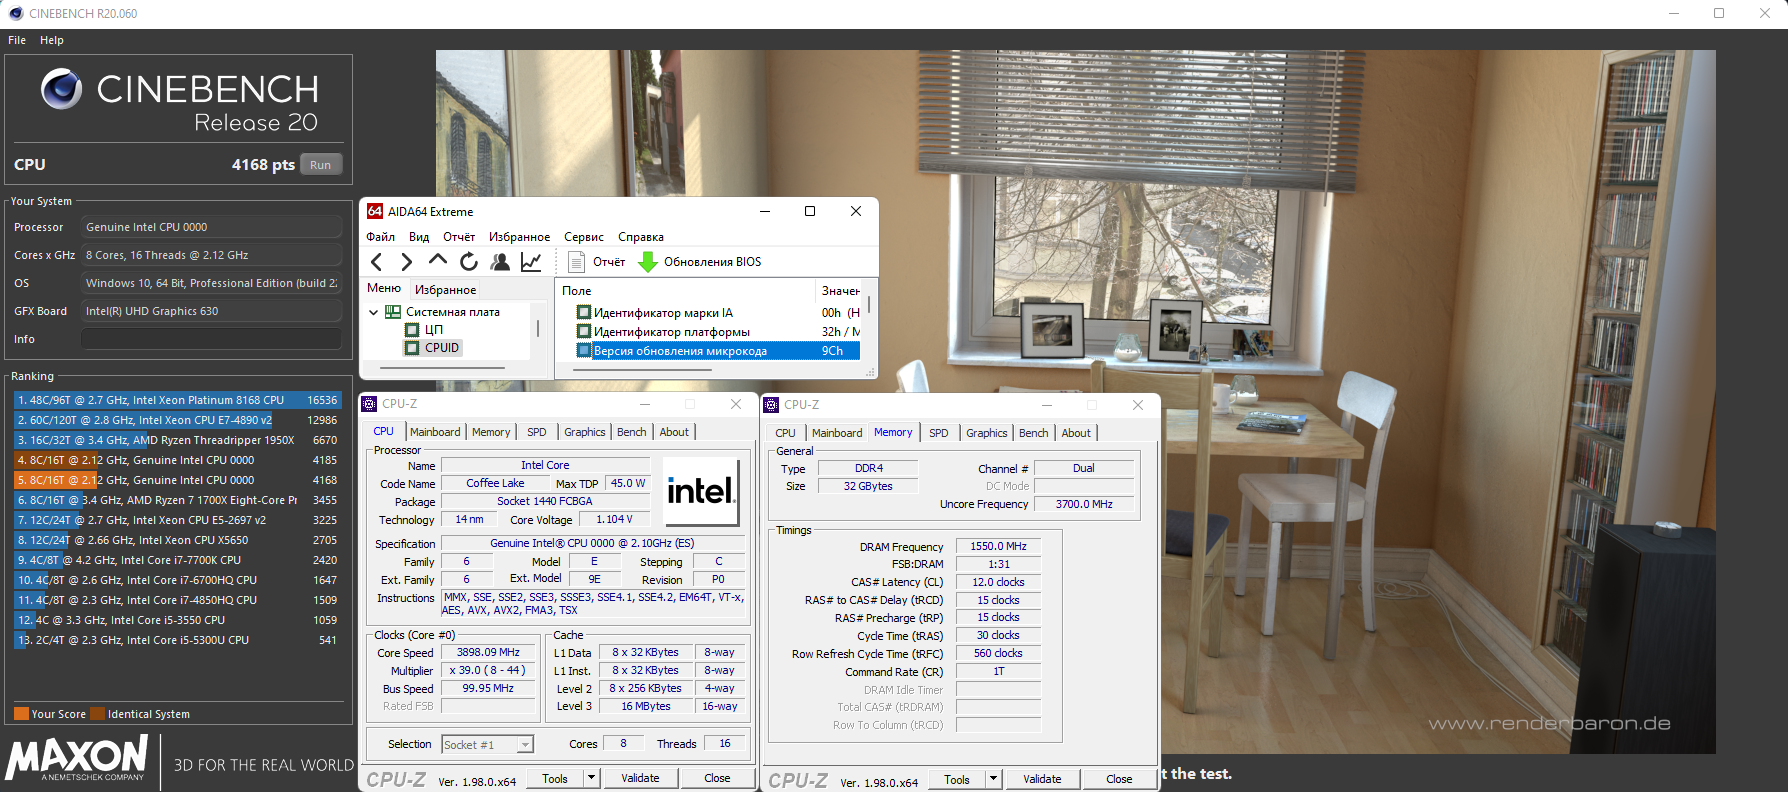1788x792 pixels.
Task: Click the title icon of the CPU-Z window showing Processor
Action: point(369,404)
